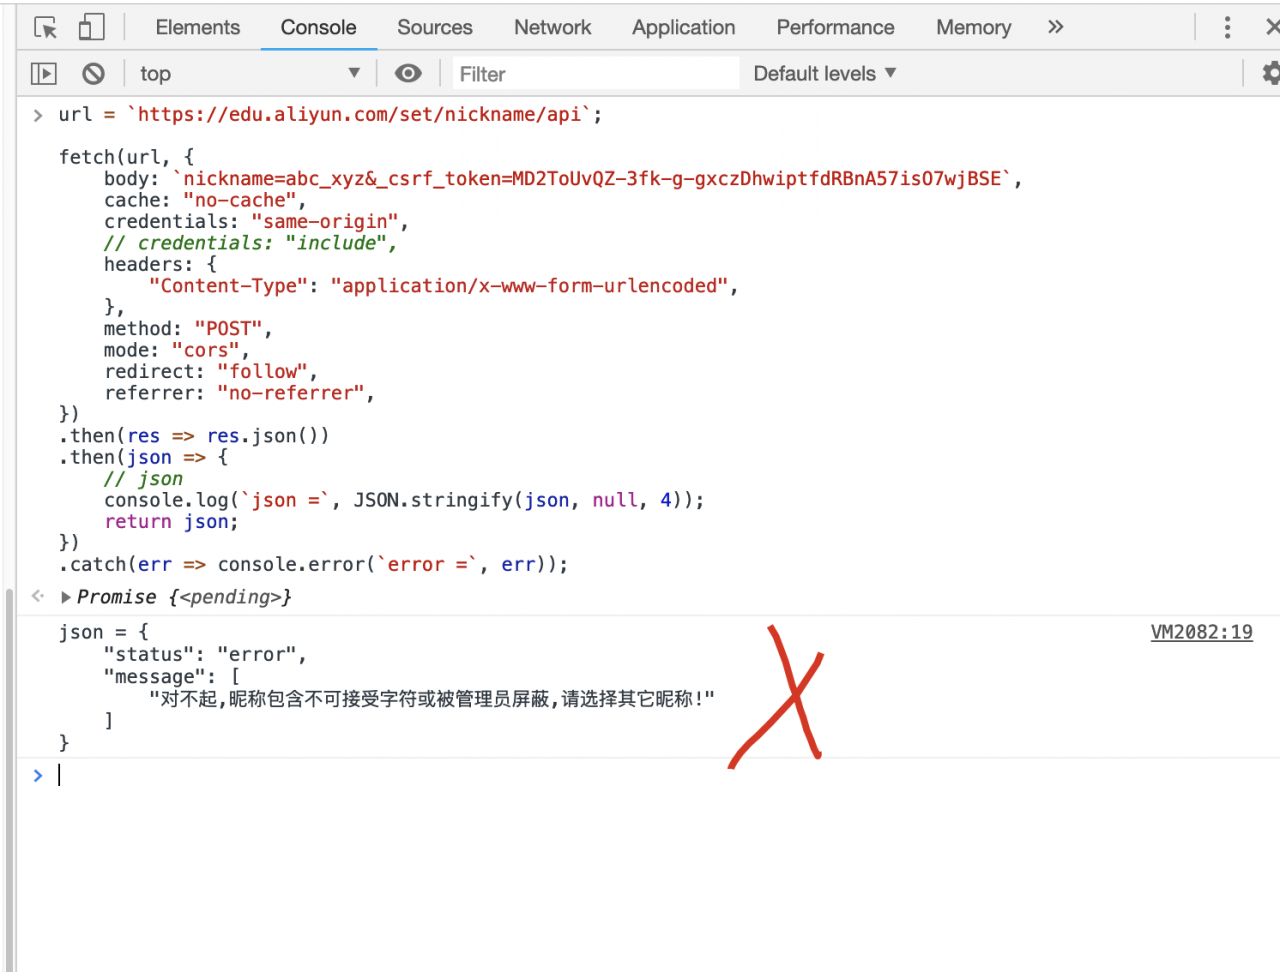
Task: Switch to the Elements tab
Action: (198, 27)
